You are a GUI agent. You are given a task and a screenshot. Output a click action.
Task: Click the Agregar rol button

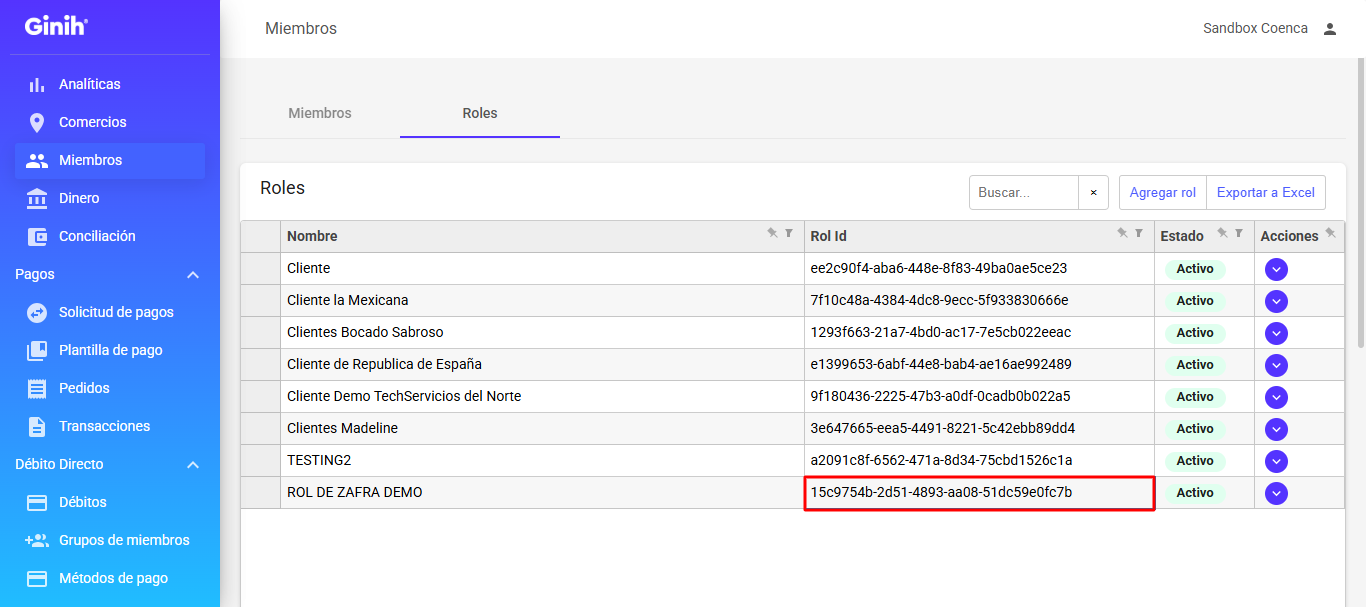(x=1162, y=193)
